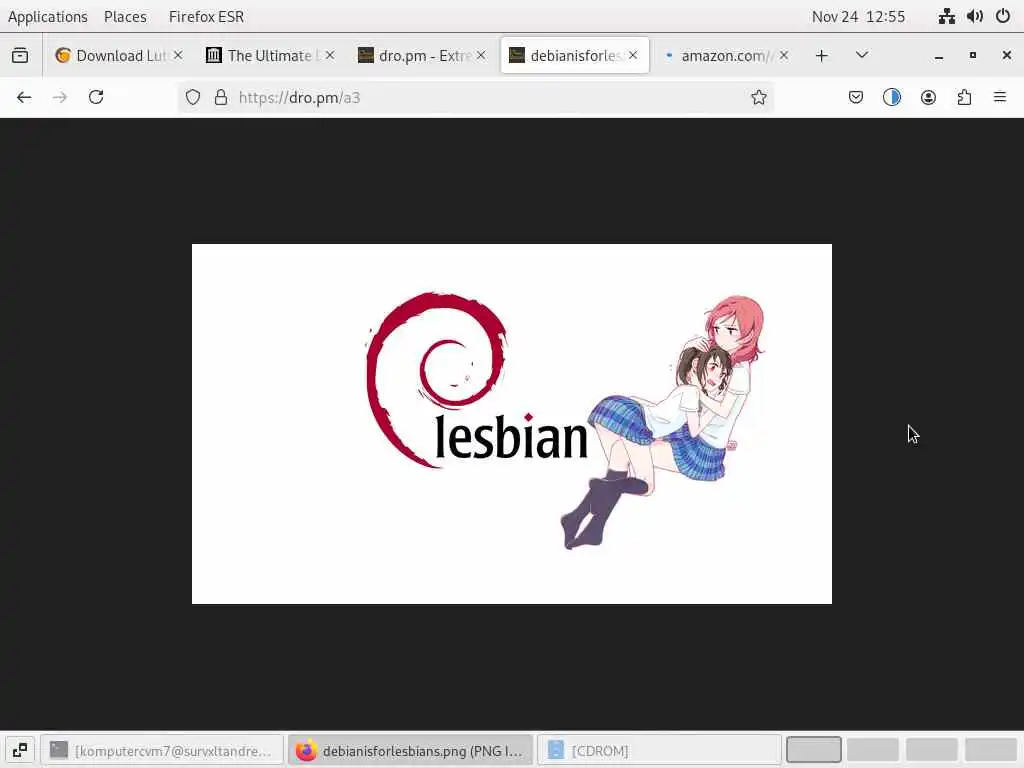Image resolution: width=1024 pixels, height=768 pixels.
Task: Open volume speaker tray icon
Action: click(x=975, y=16)
